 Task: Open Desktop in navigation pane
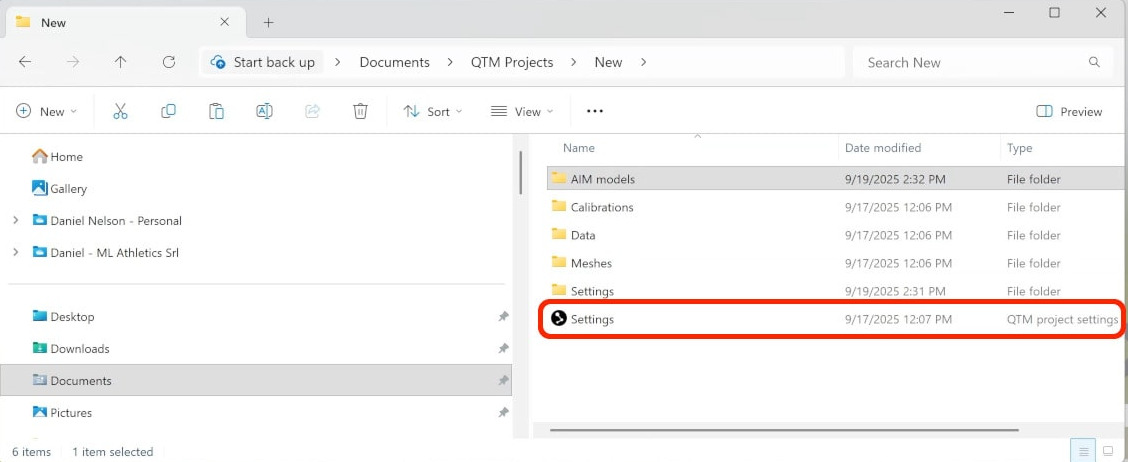click(63, 317)
